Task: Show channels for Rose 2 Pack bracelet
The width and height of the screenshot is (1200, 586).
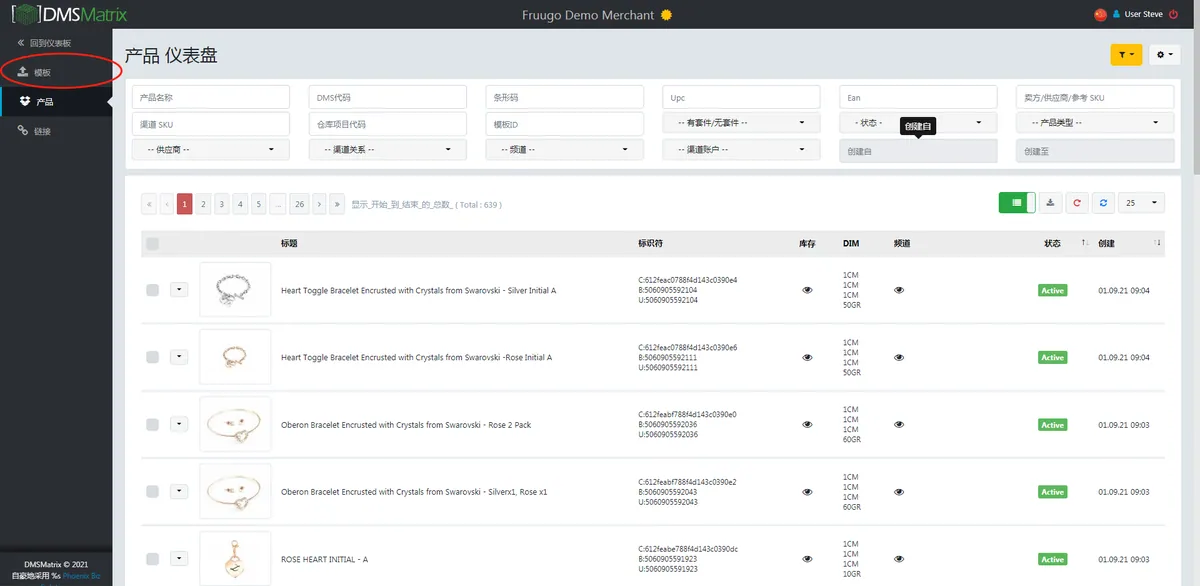Action: pyautogui.click(x=899, y=425)
